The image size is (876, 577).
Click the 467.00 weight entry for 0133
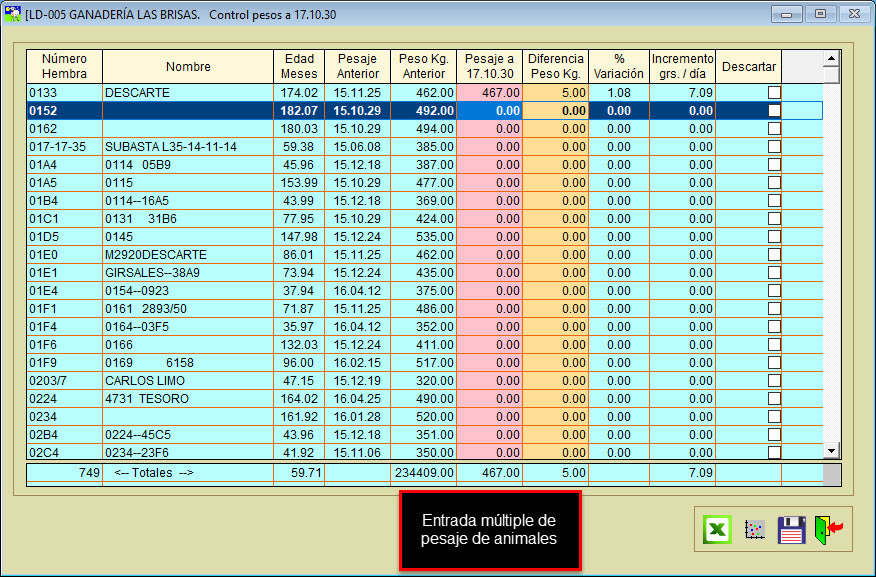(490, 93)
